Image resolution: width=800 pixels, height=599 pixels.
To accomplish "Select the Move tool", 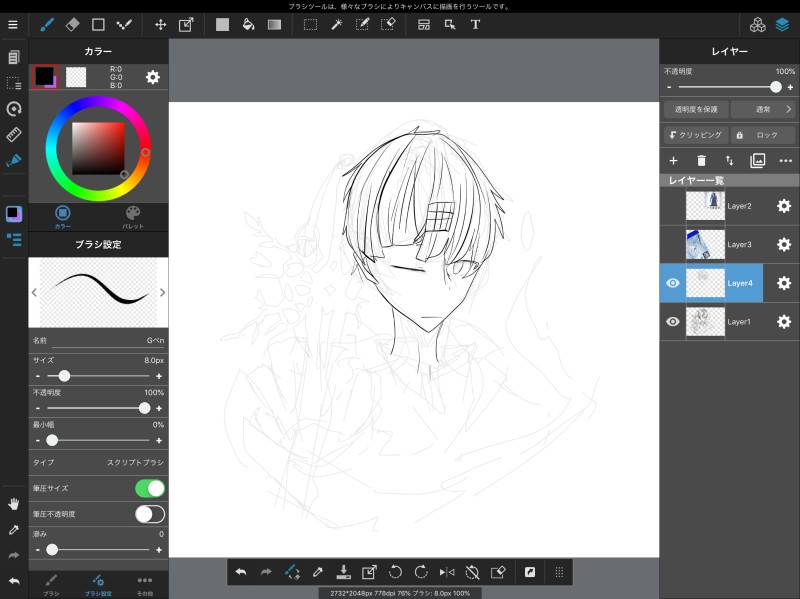I will click(x=160, y=24).
